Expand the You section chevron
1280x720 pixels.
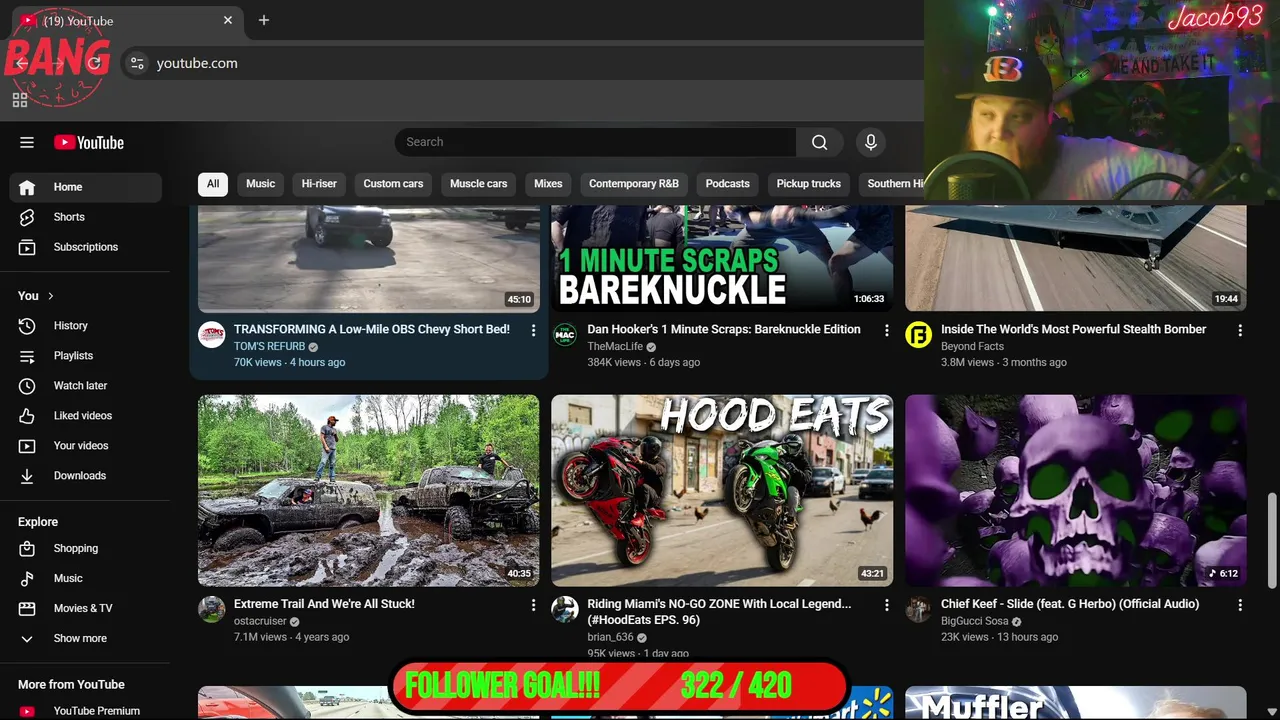tap(51, 296)
